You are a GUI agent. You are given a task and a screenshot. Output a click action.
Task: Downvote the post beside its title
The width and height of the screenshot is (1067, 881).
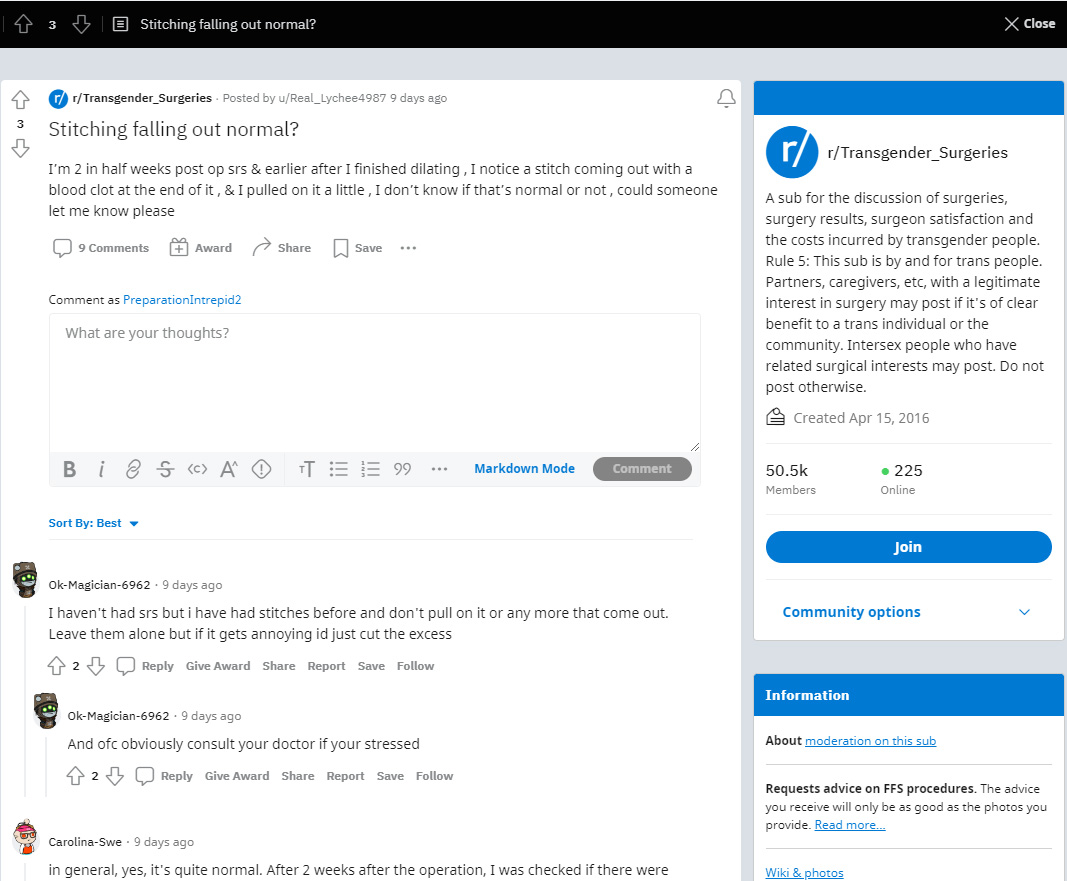(20, 148)
